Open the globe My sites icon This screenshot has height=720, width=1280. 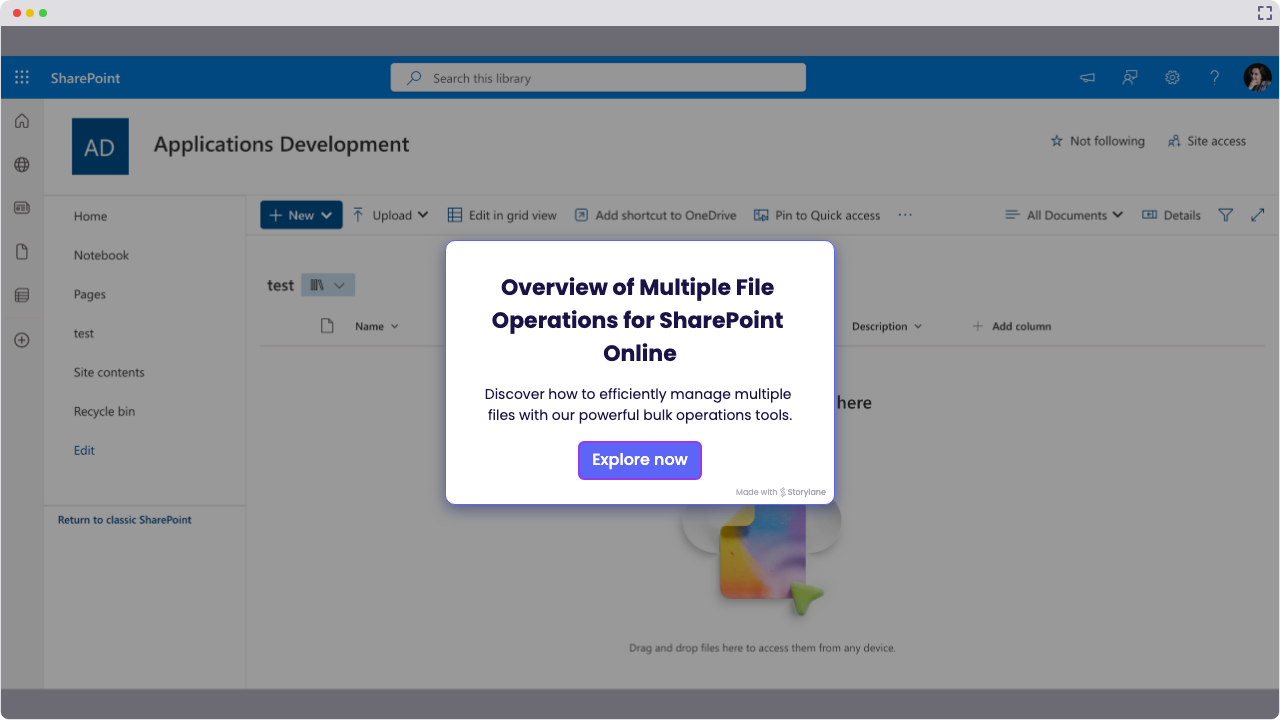coord(22,165)
